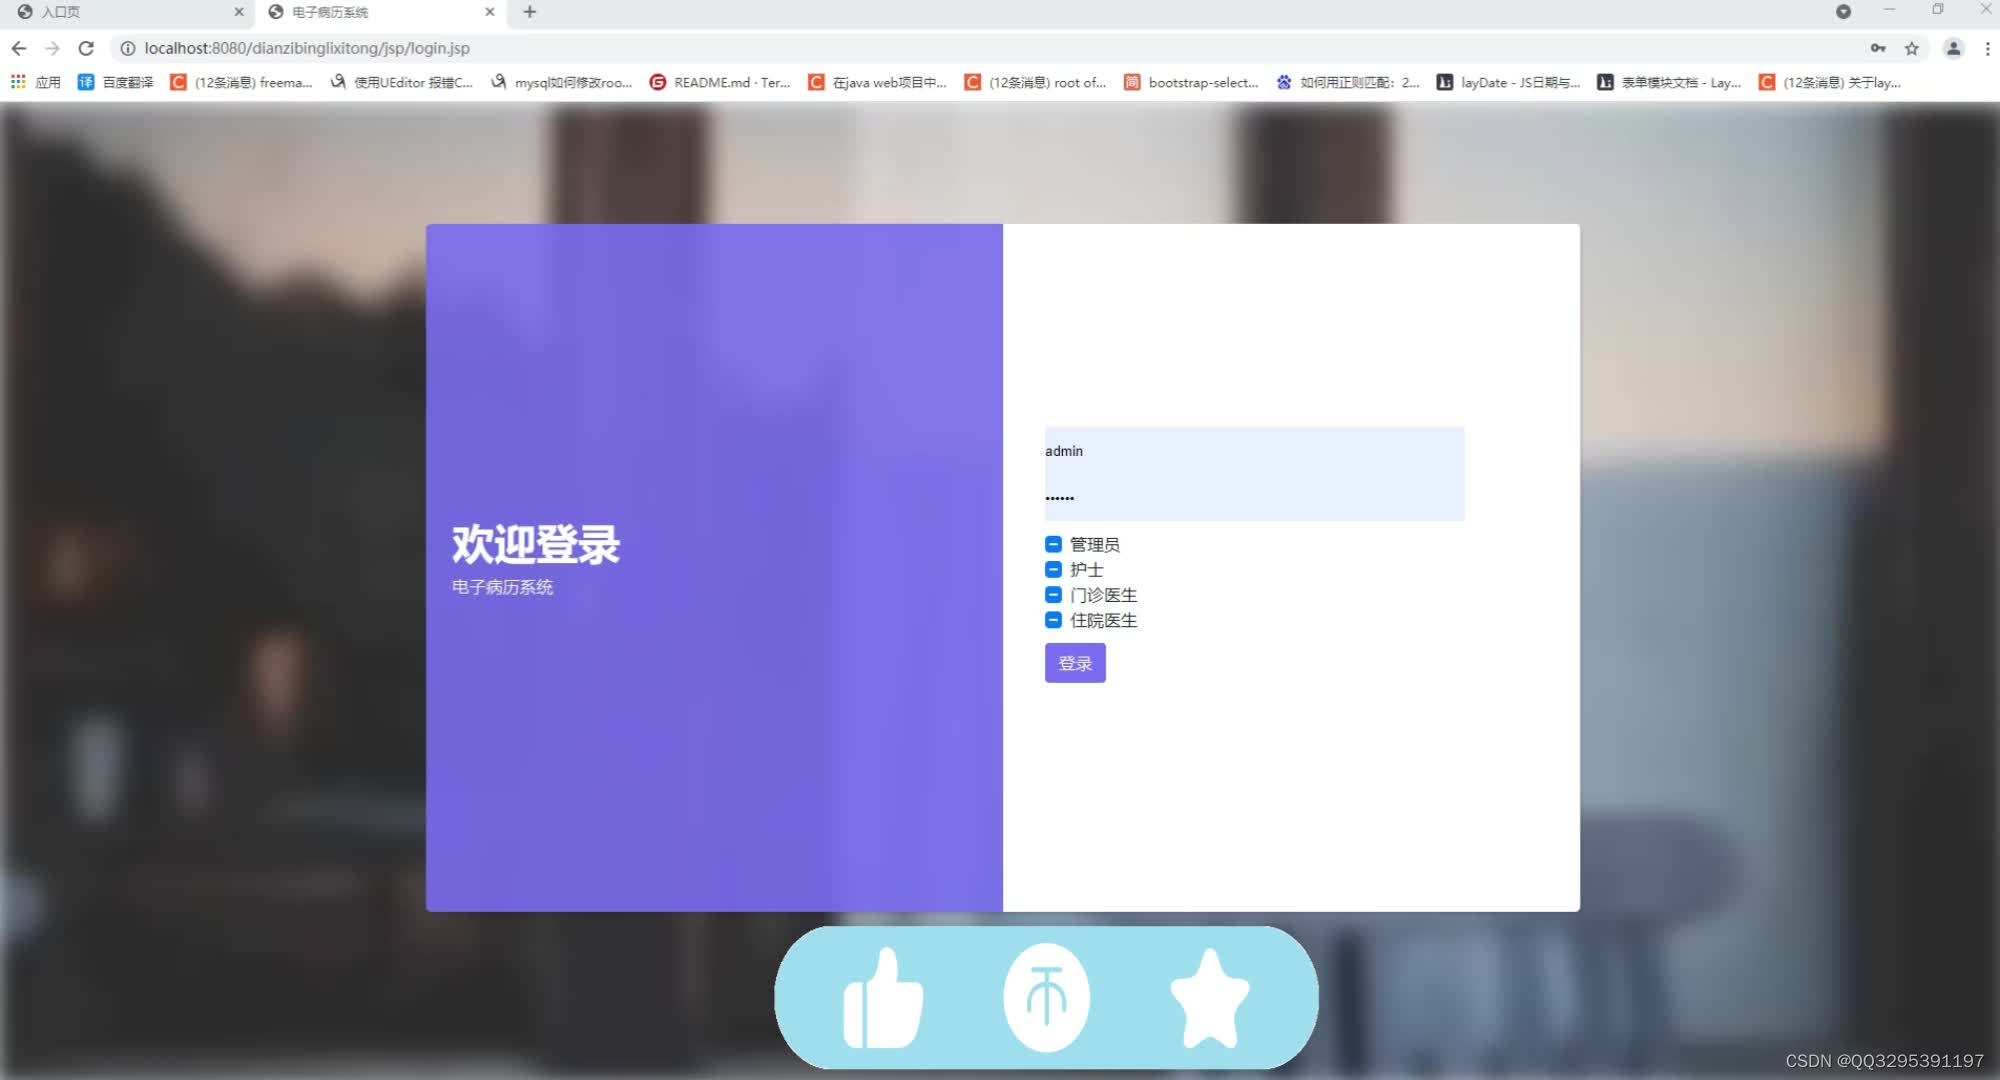Open the mysql如何修改roo... bookmark
2000x1080 pixels.
(561, 82)
